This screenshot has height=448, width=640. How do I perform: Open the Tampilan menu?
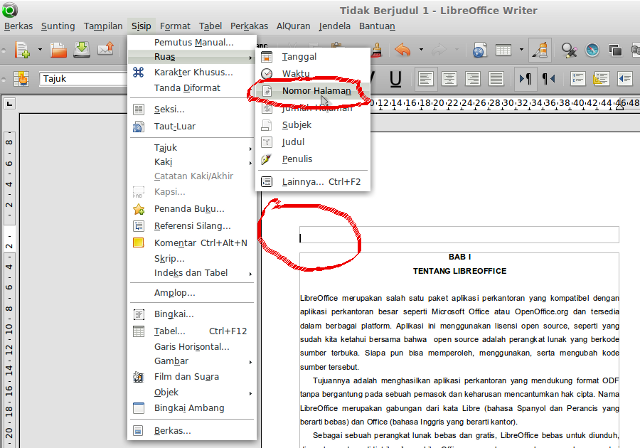click(x=103, y=26)
